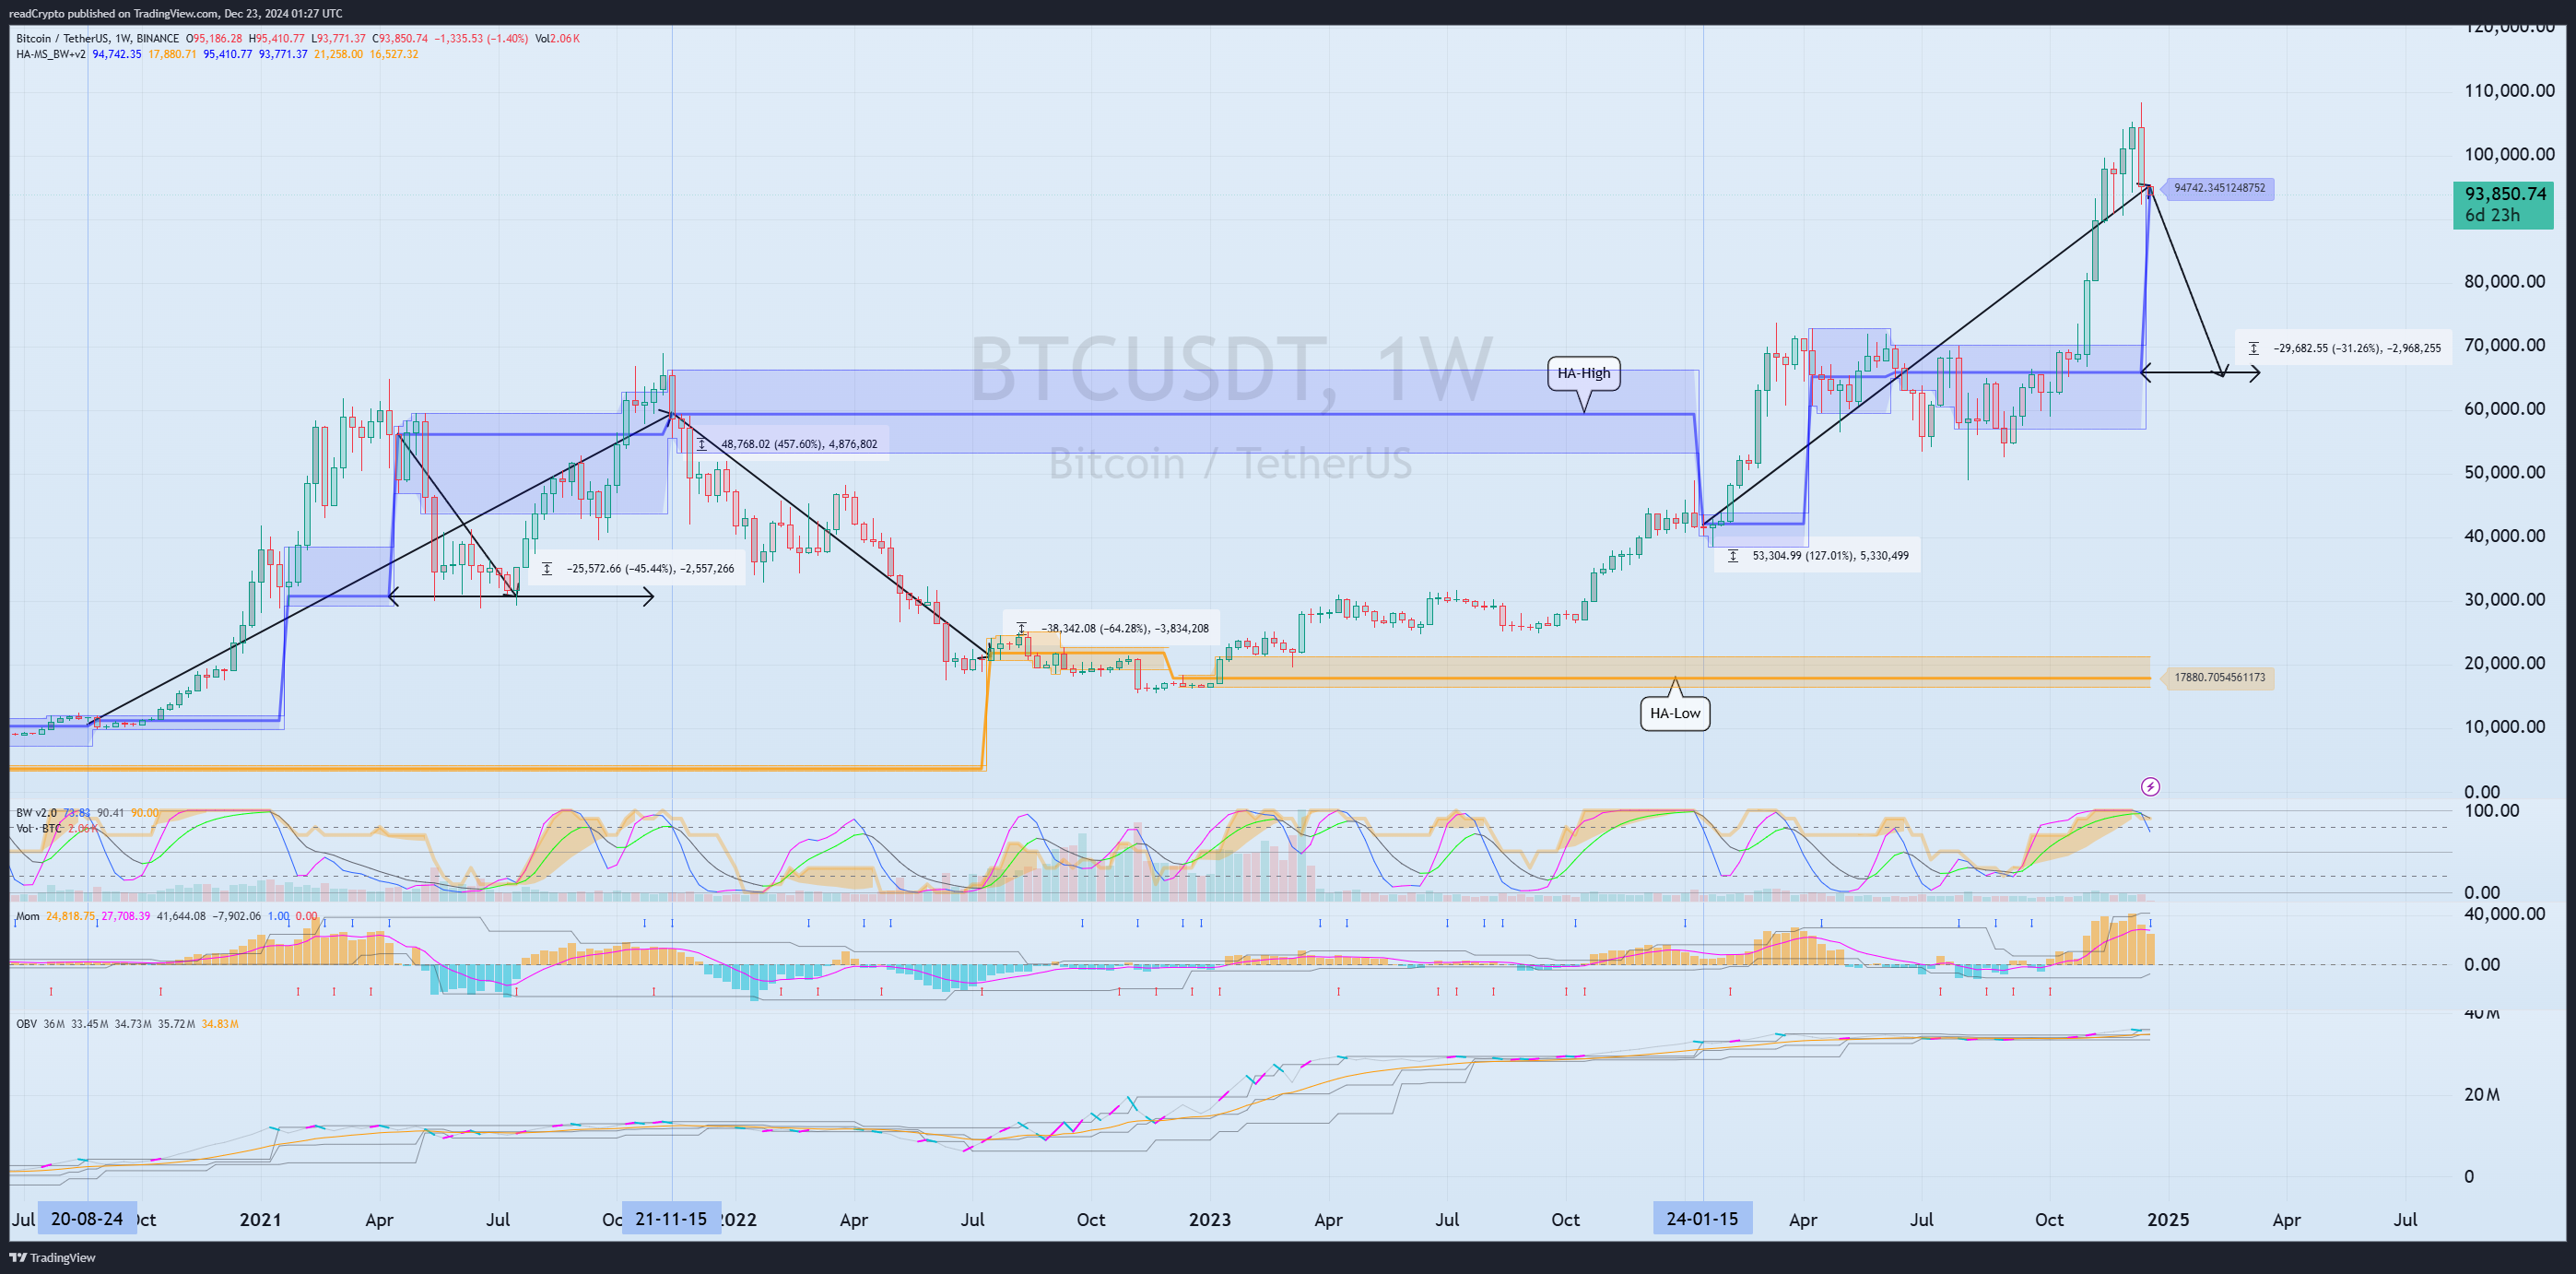
Task: Click the -25,572.66 (-45.44%) measurement label
Action: (x=650, y=569)
